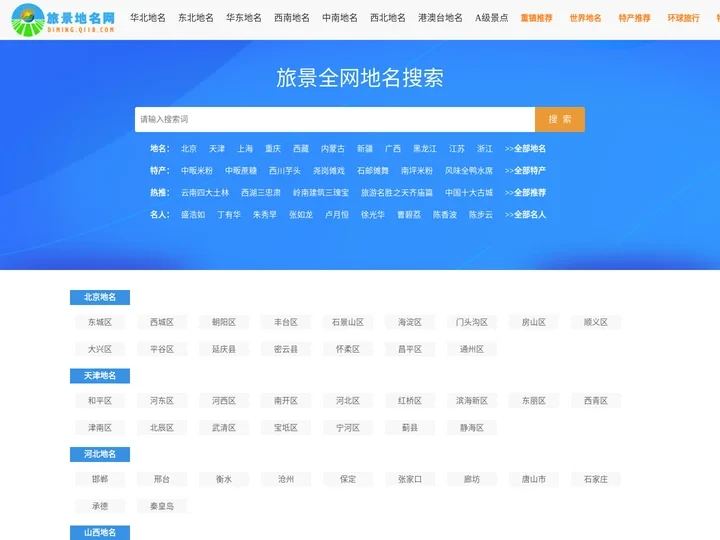Open the 西南地名 menu item

click(292, 18)
